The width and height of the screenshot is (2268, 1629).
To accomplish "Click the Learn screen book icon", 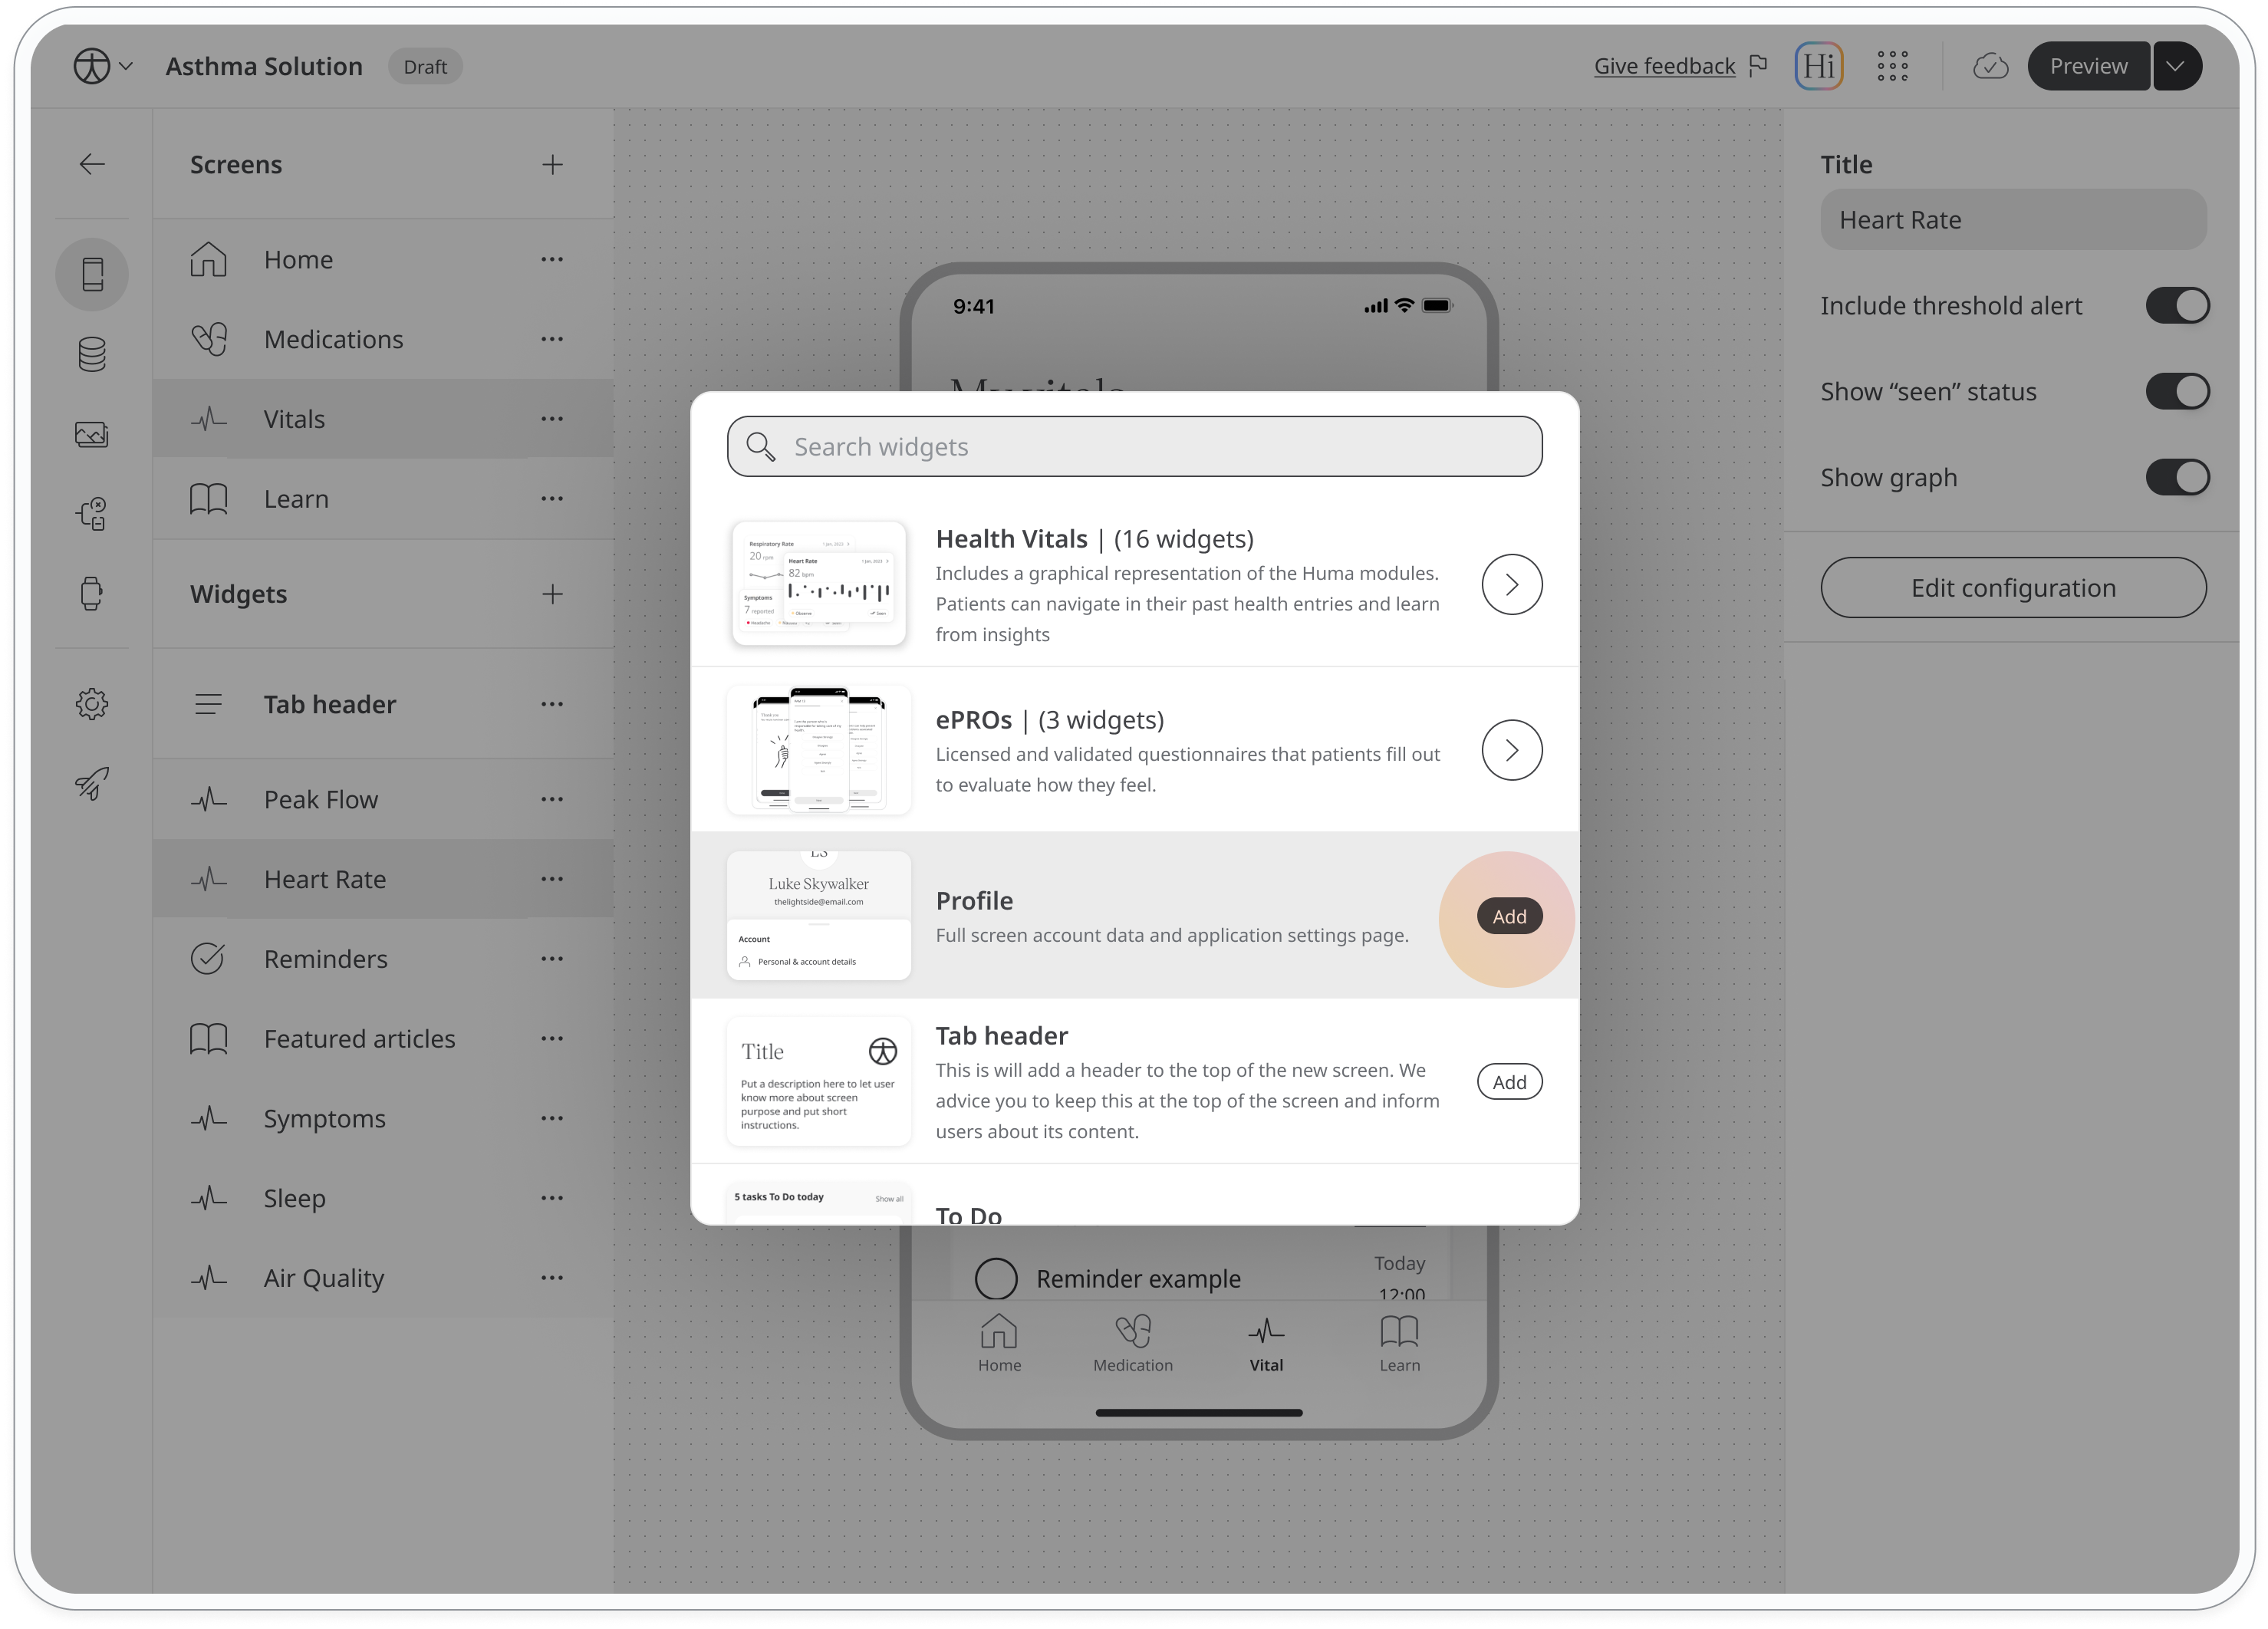I will tap(209, 499).
